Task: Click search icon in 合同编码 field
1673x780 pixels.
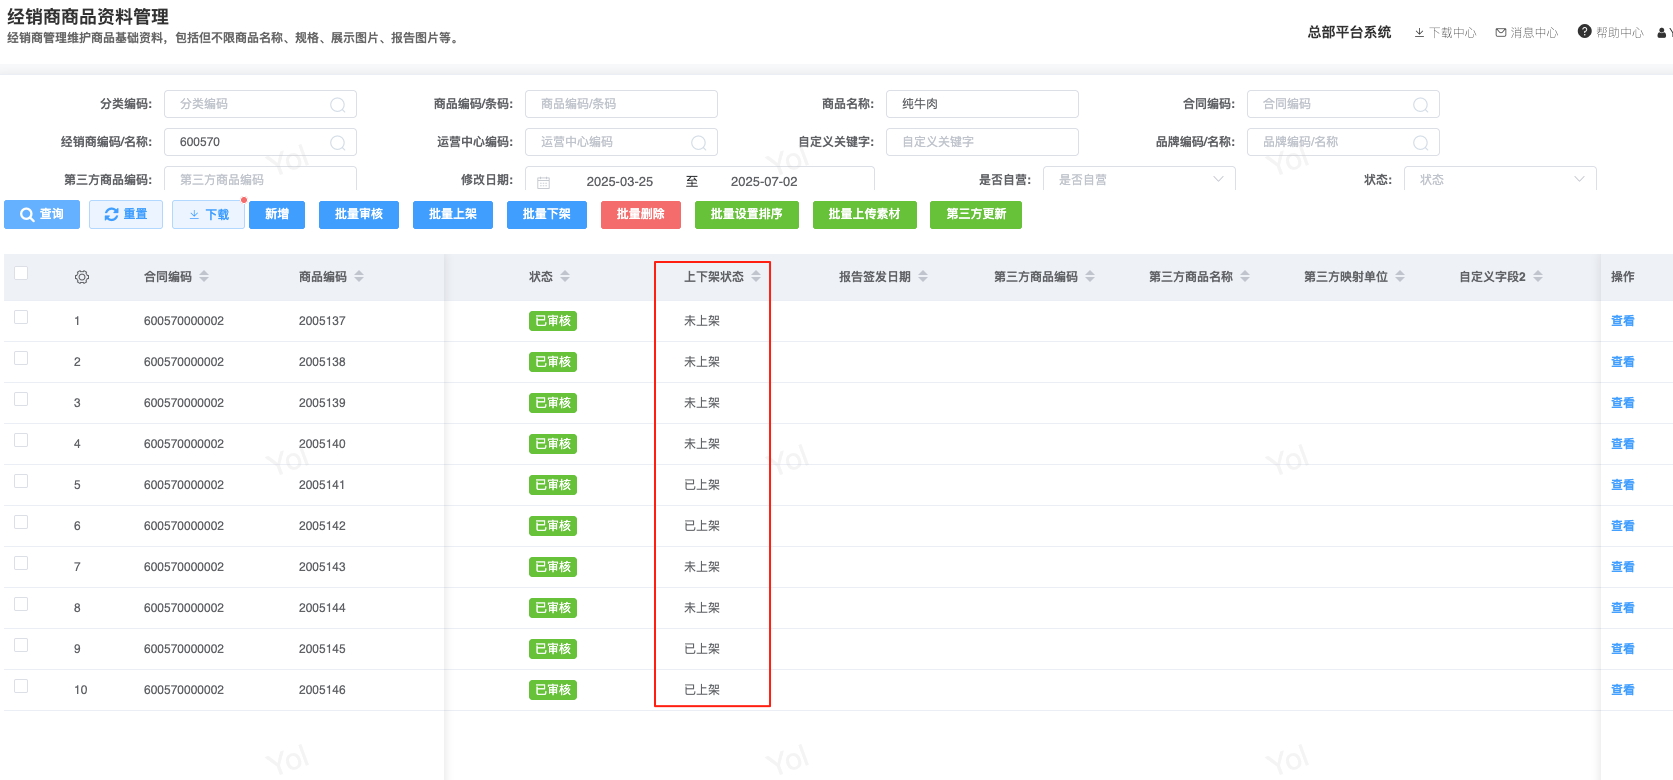Action: [x=1420, y=105]
